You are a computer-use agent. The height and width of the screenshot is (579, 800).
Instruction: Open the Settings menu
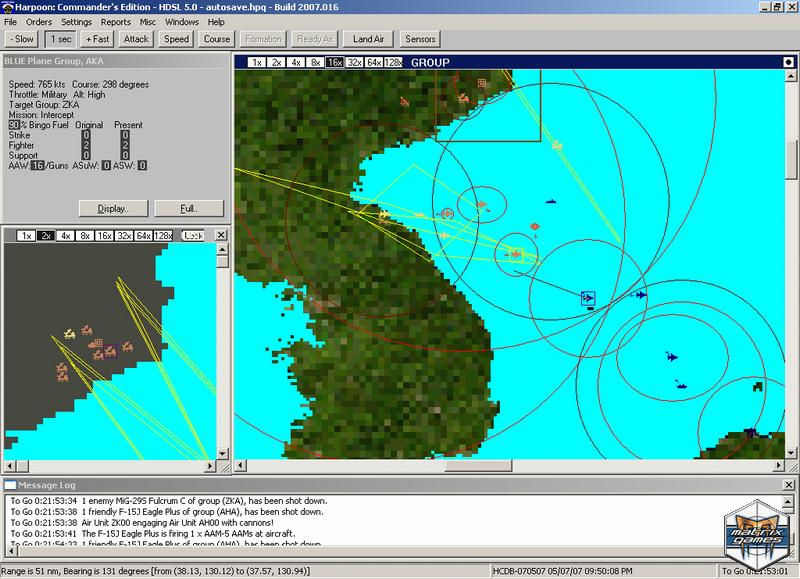click(76, 22)
